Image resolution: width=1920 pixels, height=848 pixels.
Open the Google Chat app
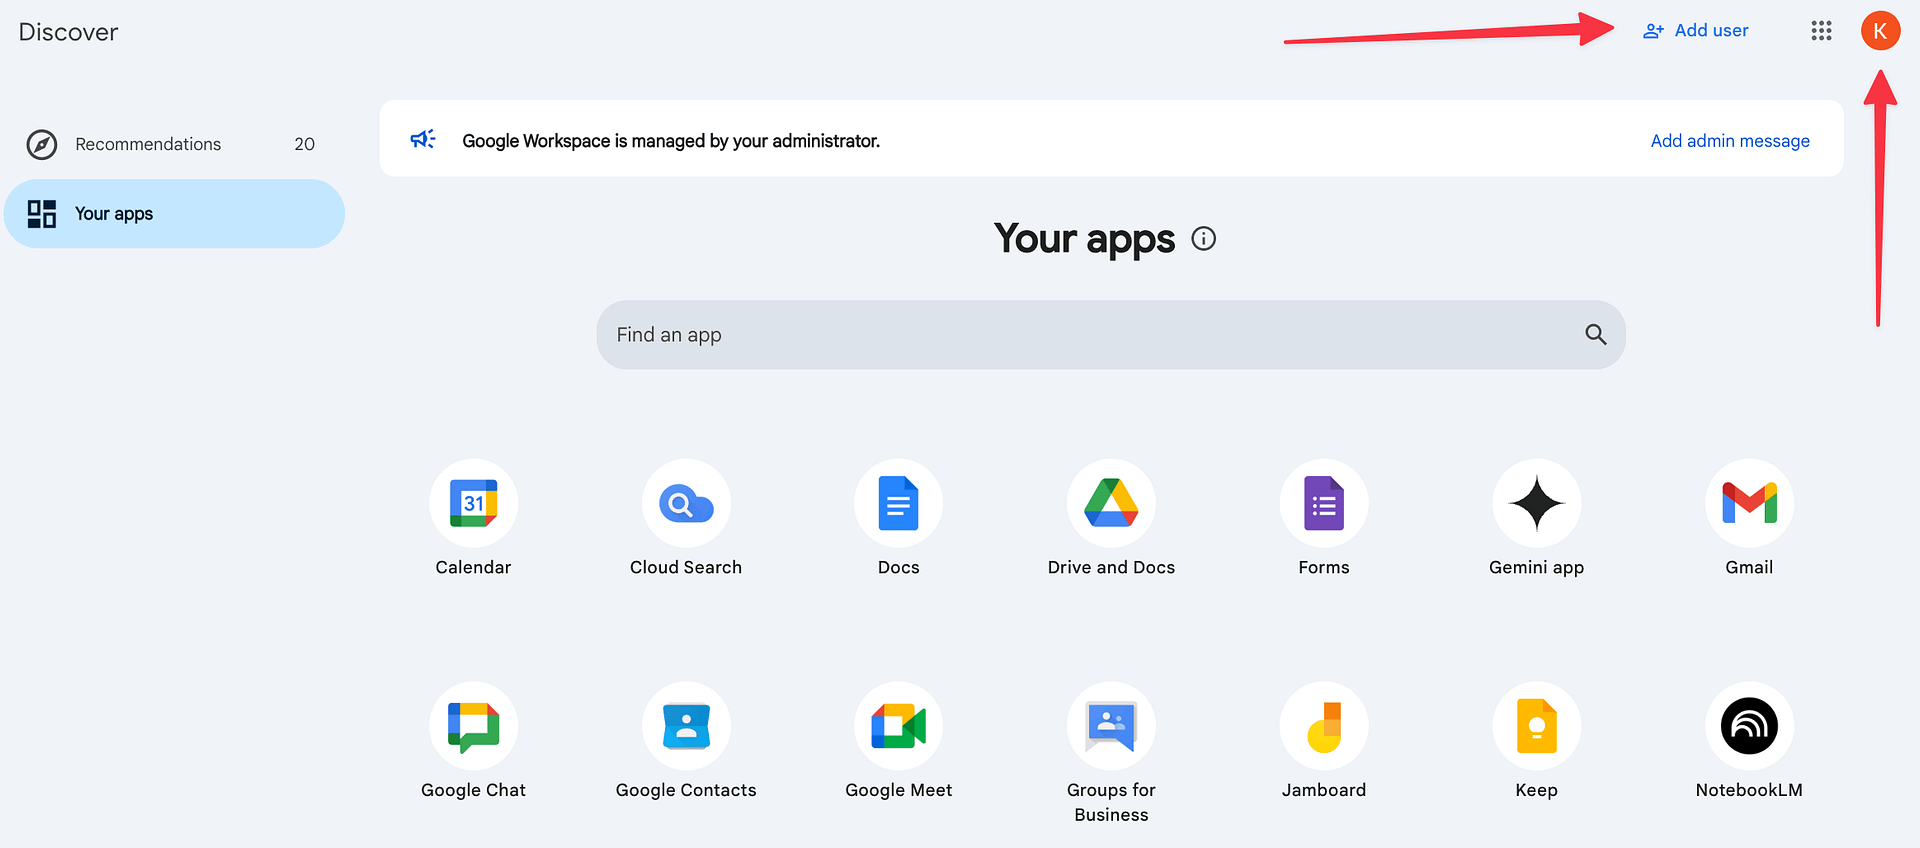[473, 727]
